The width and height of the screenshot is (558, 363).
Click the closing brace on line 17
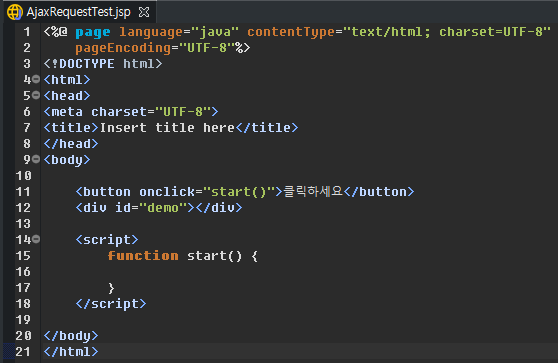coord(111,288)
